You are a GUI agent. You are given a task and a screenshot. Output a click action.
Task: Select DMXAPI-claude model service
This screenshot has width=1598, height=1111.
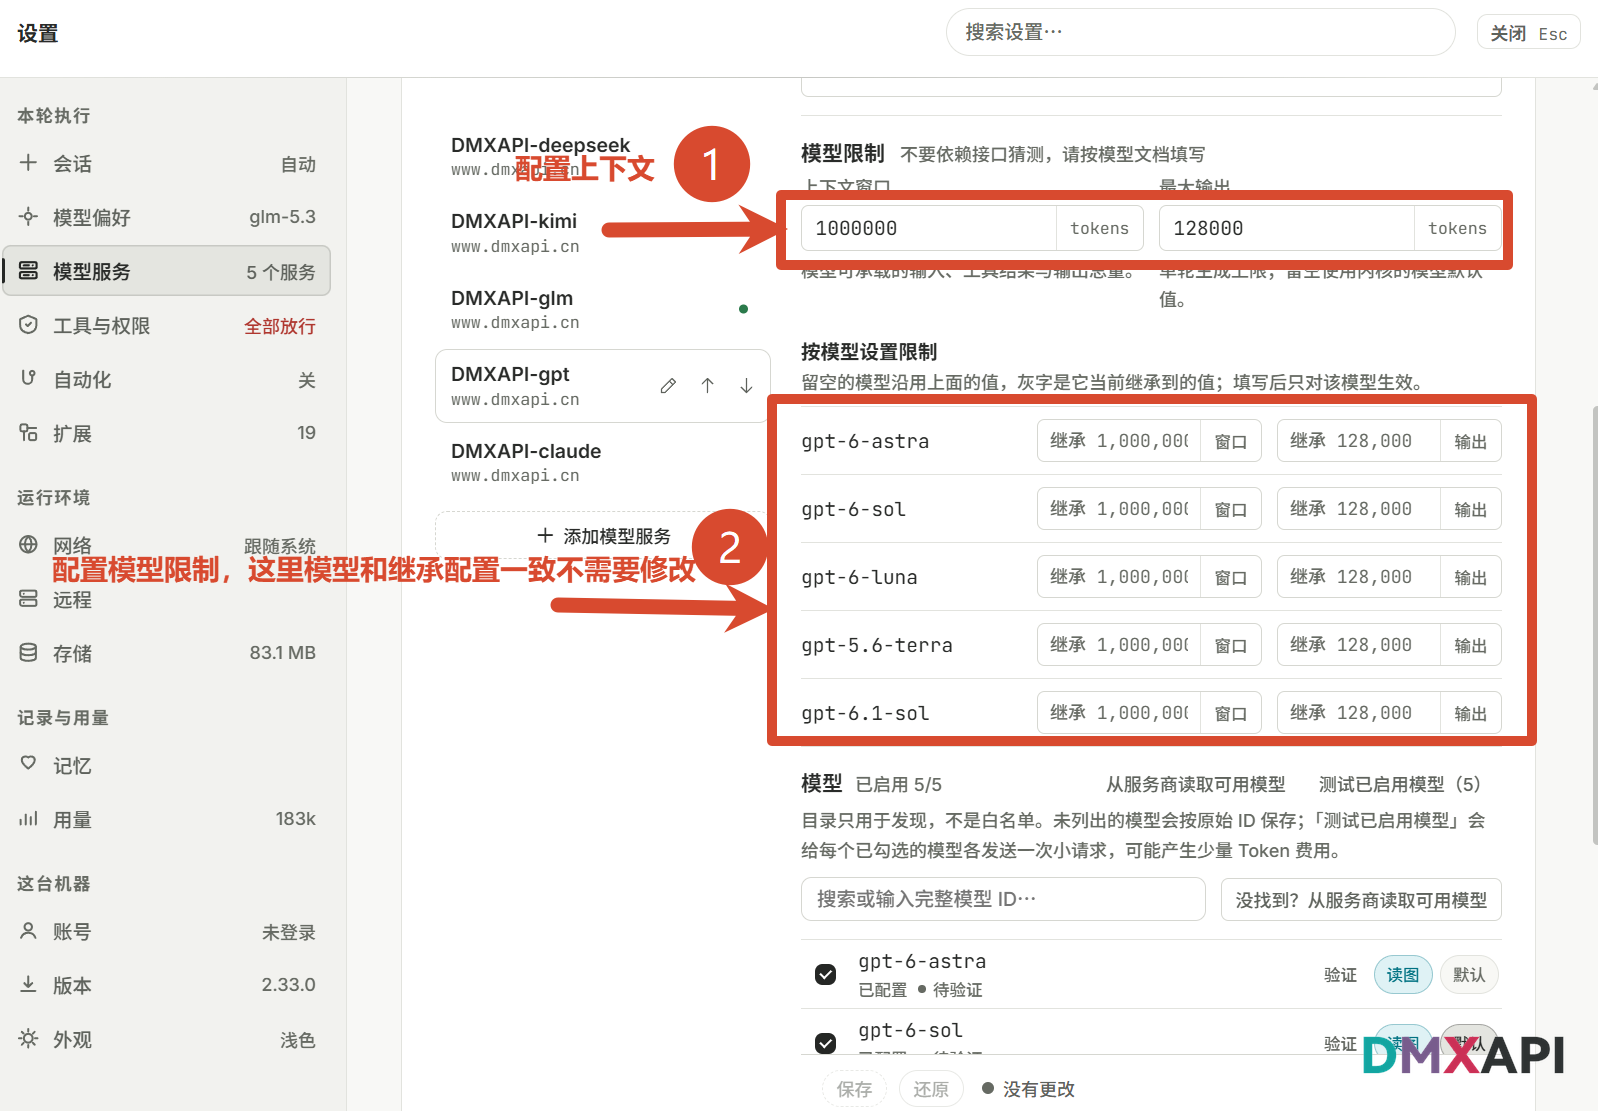(x=603, y=462)
